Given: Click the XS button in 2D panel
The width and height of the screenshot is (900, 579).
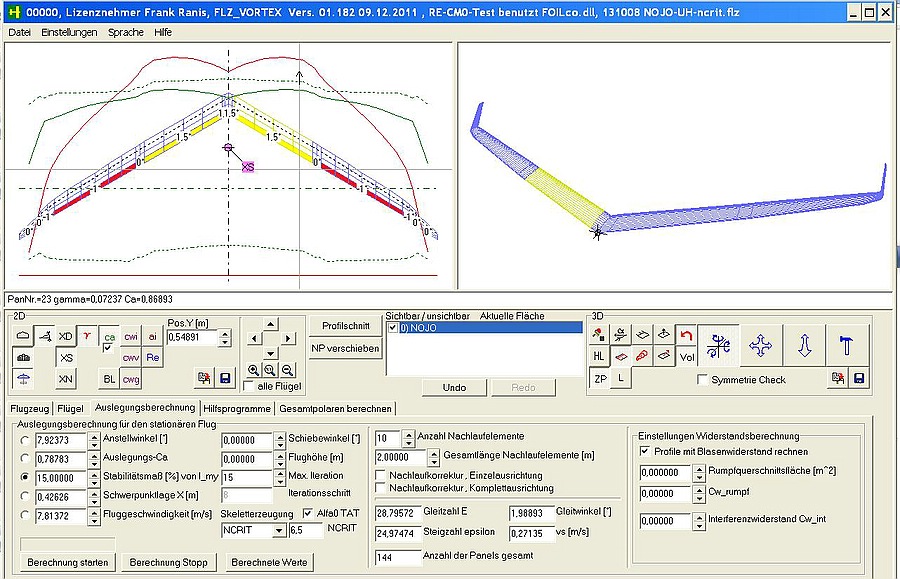Looking at the screenshot, I should point(66,357).
